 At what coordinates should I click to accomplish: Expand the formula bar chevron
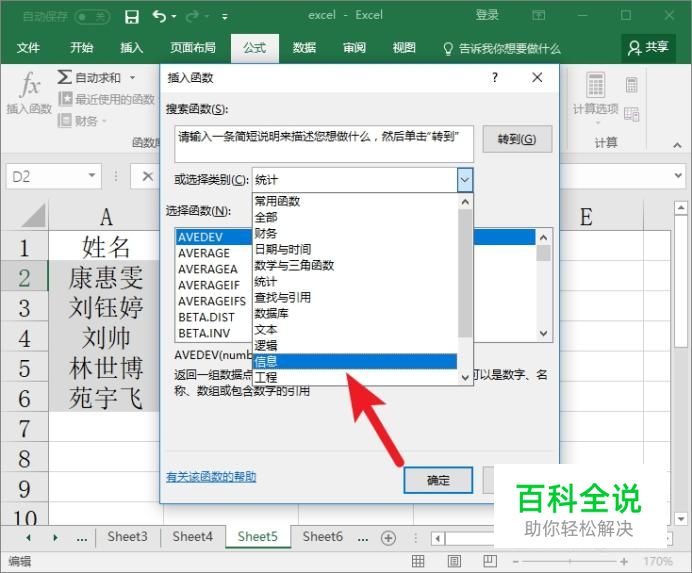point(678,175)
